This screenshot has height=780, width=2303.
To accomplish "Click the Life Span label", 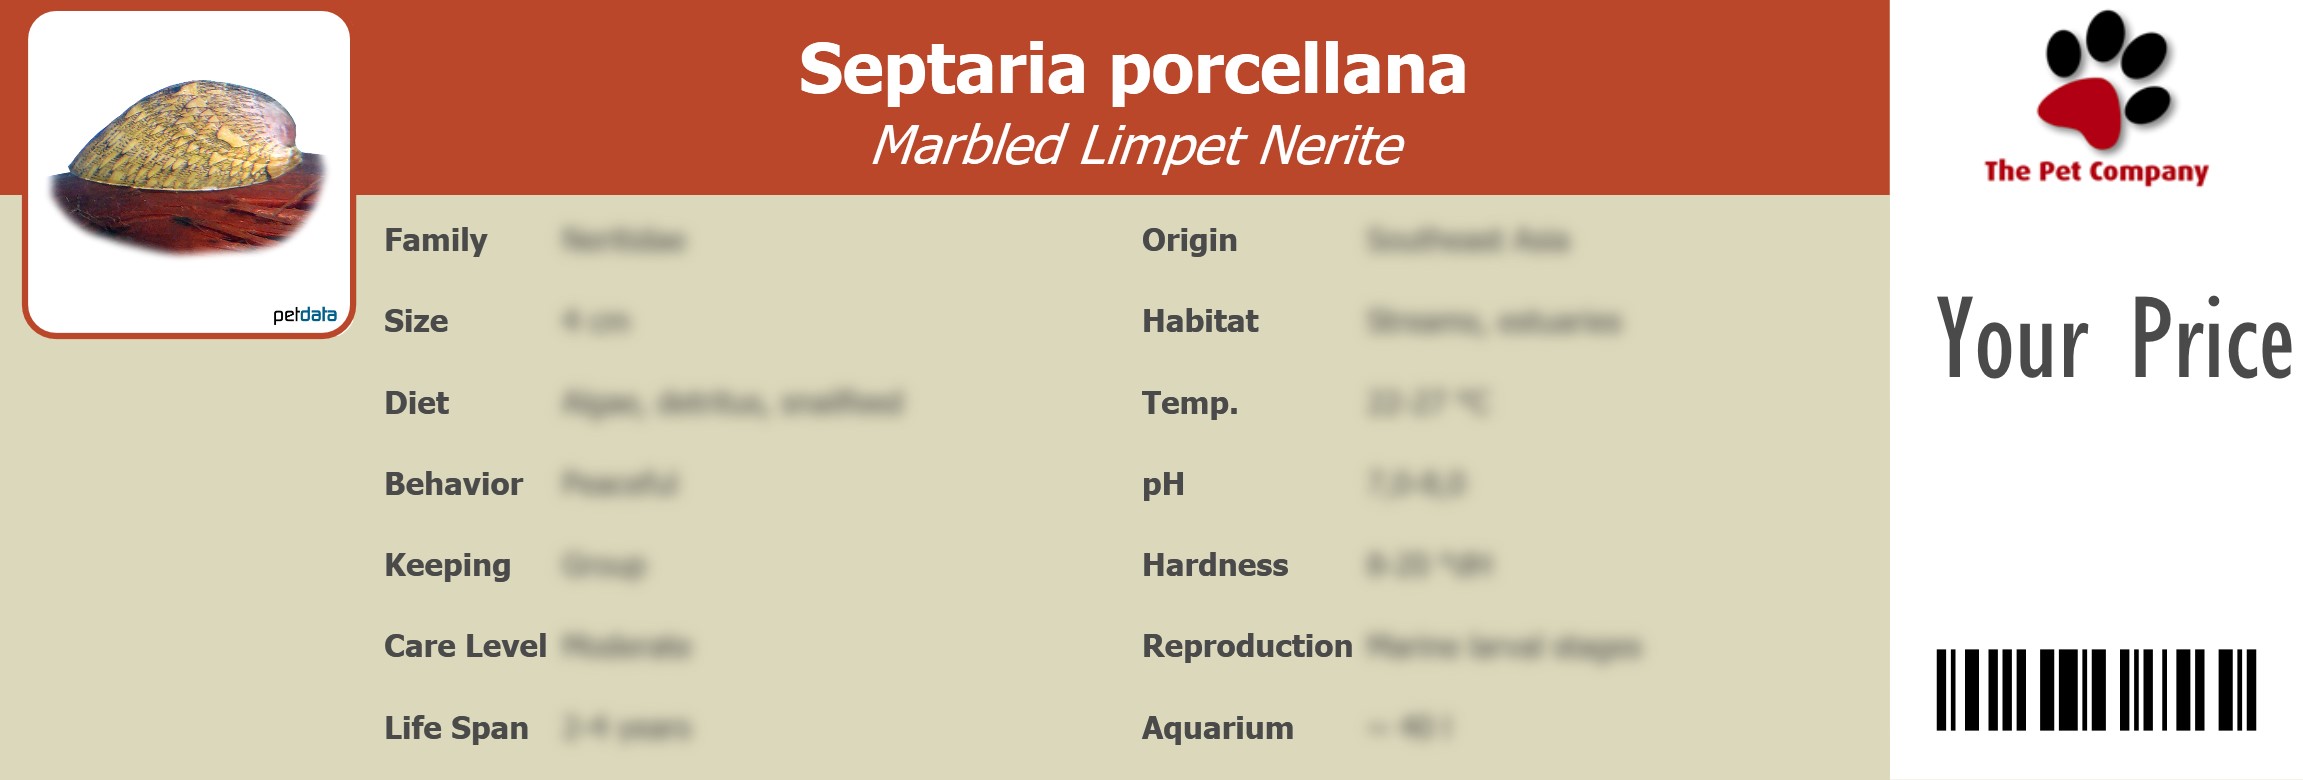I will click(x=456, y=728).
